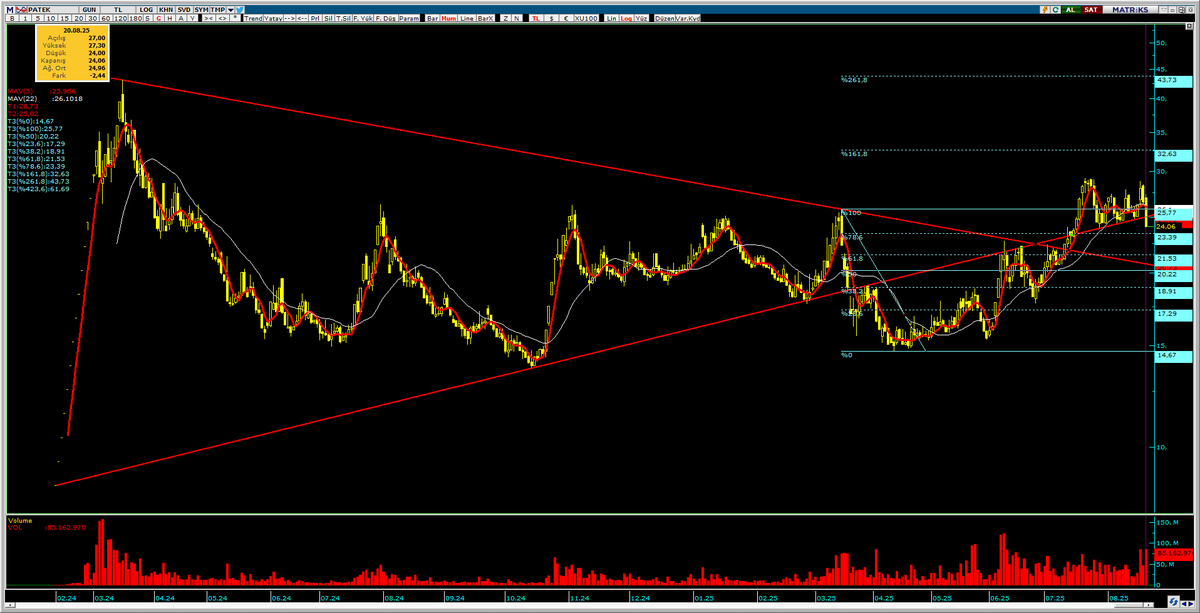Click the MAV(22) indicator label
This screenshot has height=613, width=1200.
coord(22,98)
